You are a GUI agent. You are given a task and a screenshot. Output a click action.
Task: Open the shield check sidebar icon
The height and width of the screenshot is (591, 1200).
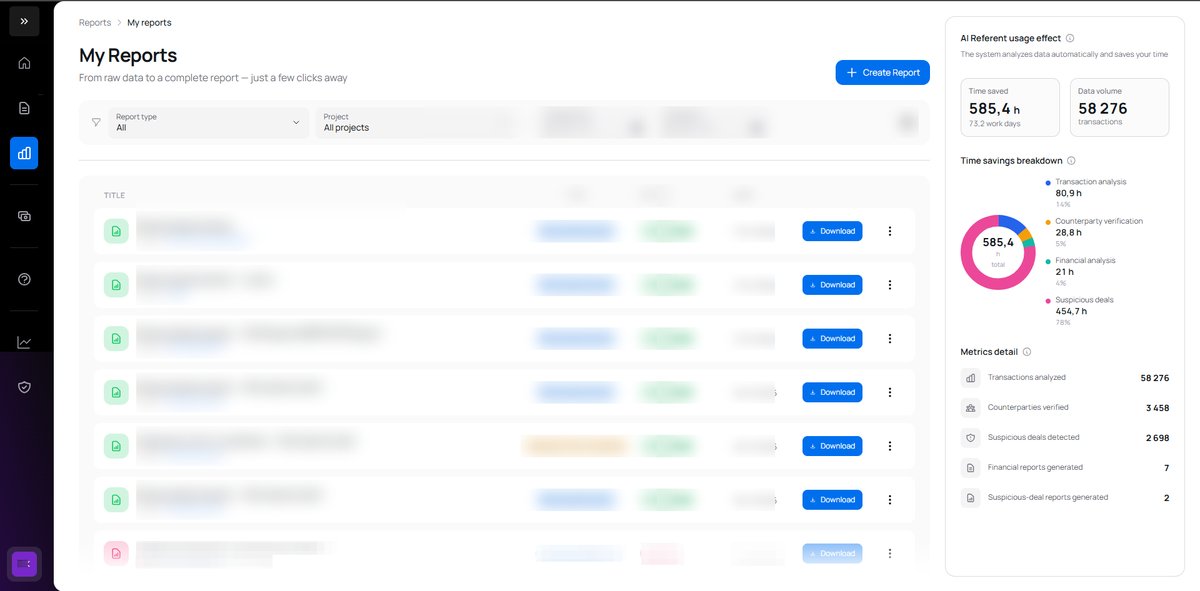(24, 387)
